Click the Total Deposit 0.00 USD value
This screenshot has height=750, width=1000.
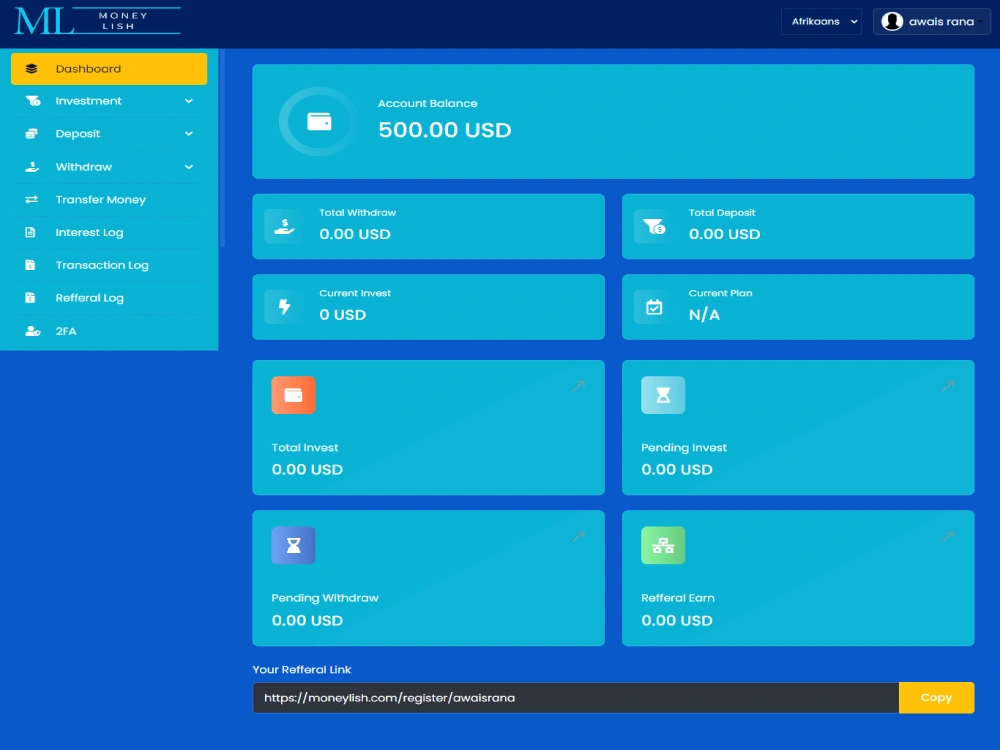tap(724, 234)
